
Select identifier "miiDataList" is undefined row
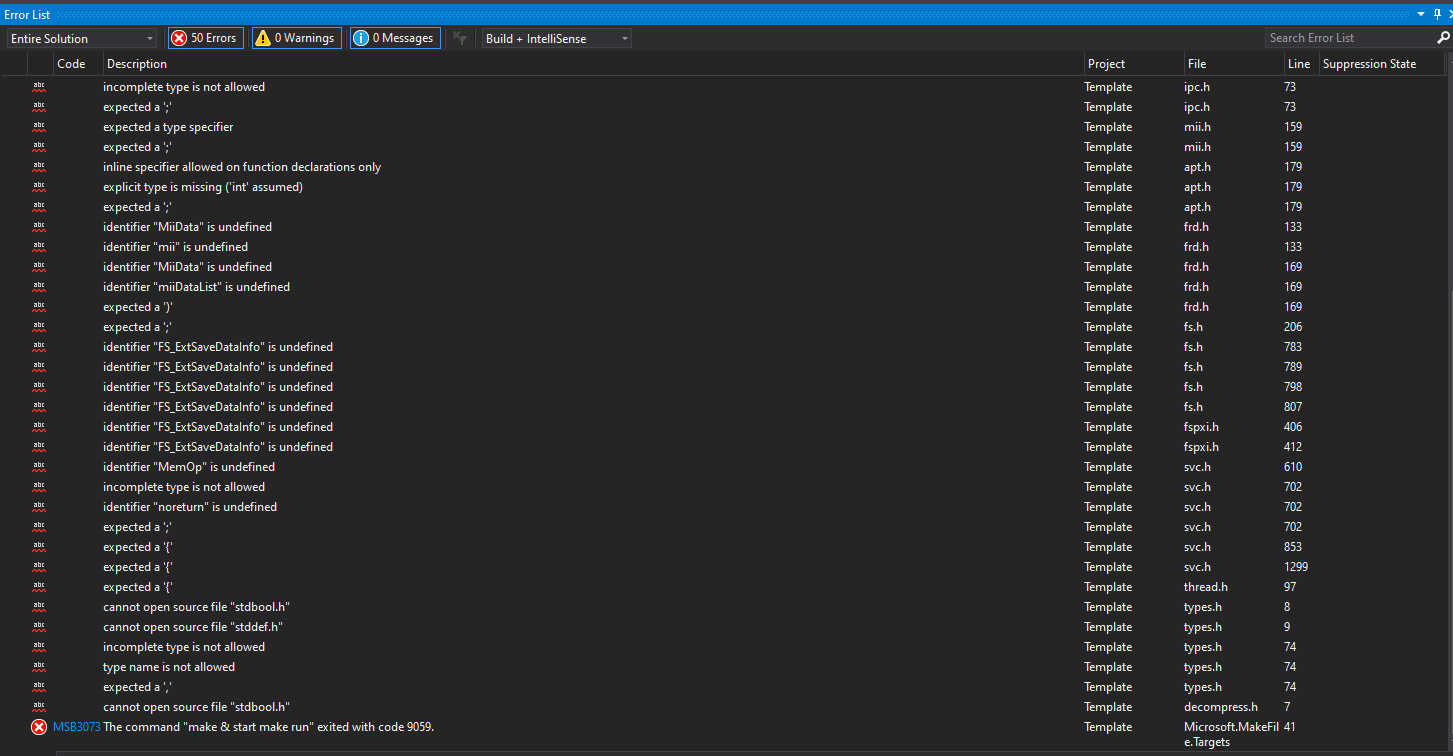(x=196, y=287)
